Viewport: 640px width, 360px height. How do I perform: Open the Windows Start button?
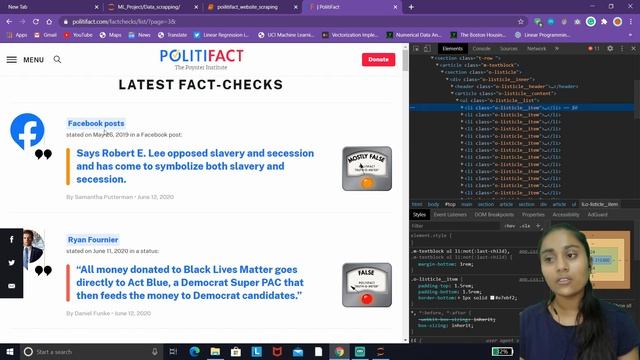click(x=10, y=351)
